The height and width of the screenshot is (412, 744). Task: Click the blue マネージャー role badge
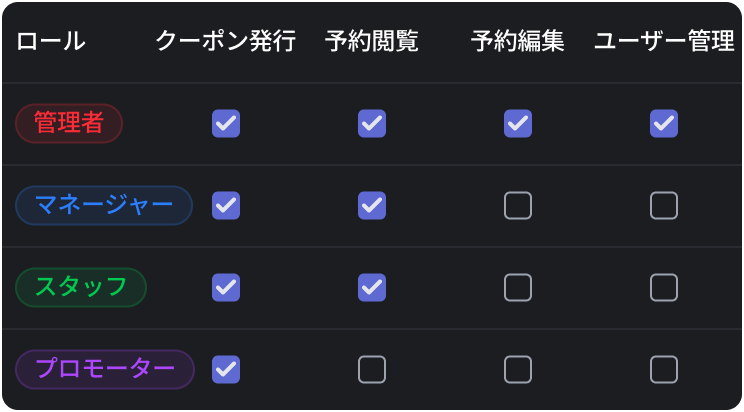click(104, 206)
